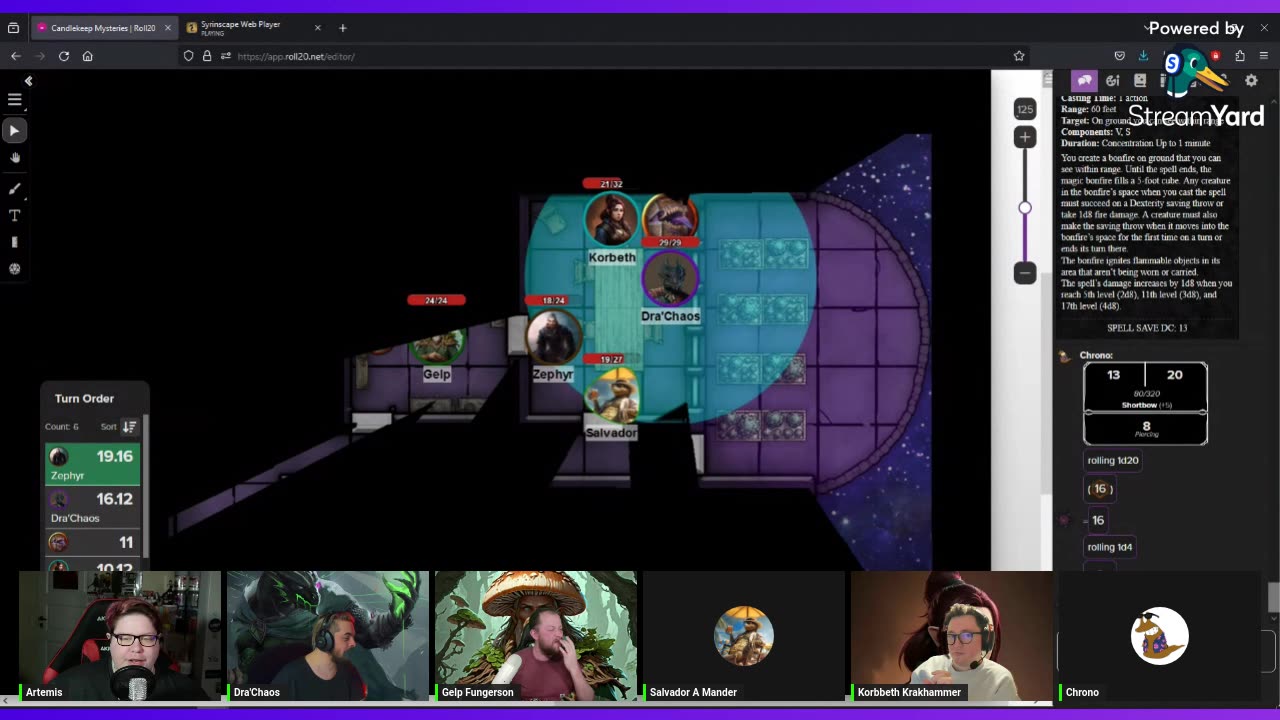Click the site security padlock icon
Viewport: 1280px width, 720px height.
[207, 56]
